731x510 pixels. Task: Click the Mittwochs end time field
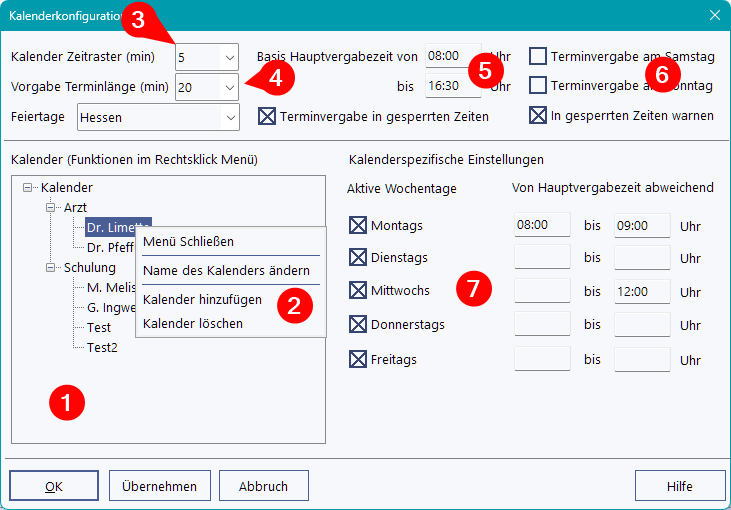pos(641,291)
